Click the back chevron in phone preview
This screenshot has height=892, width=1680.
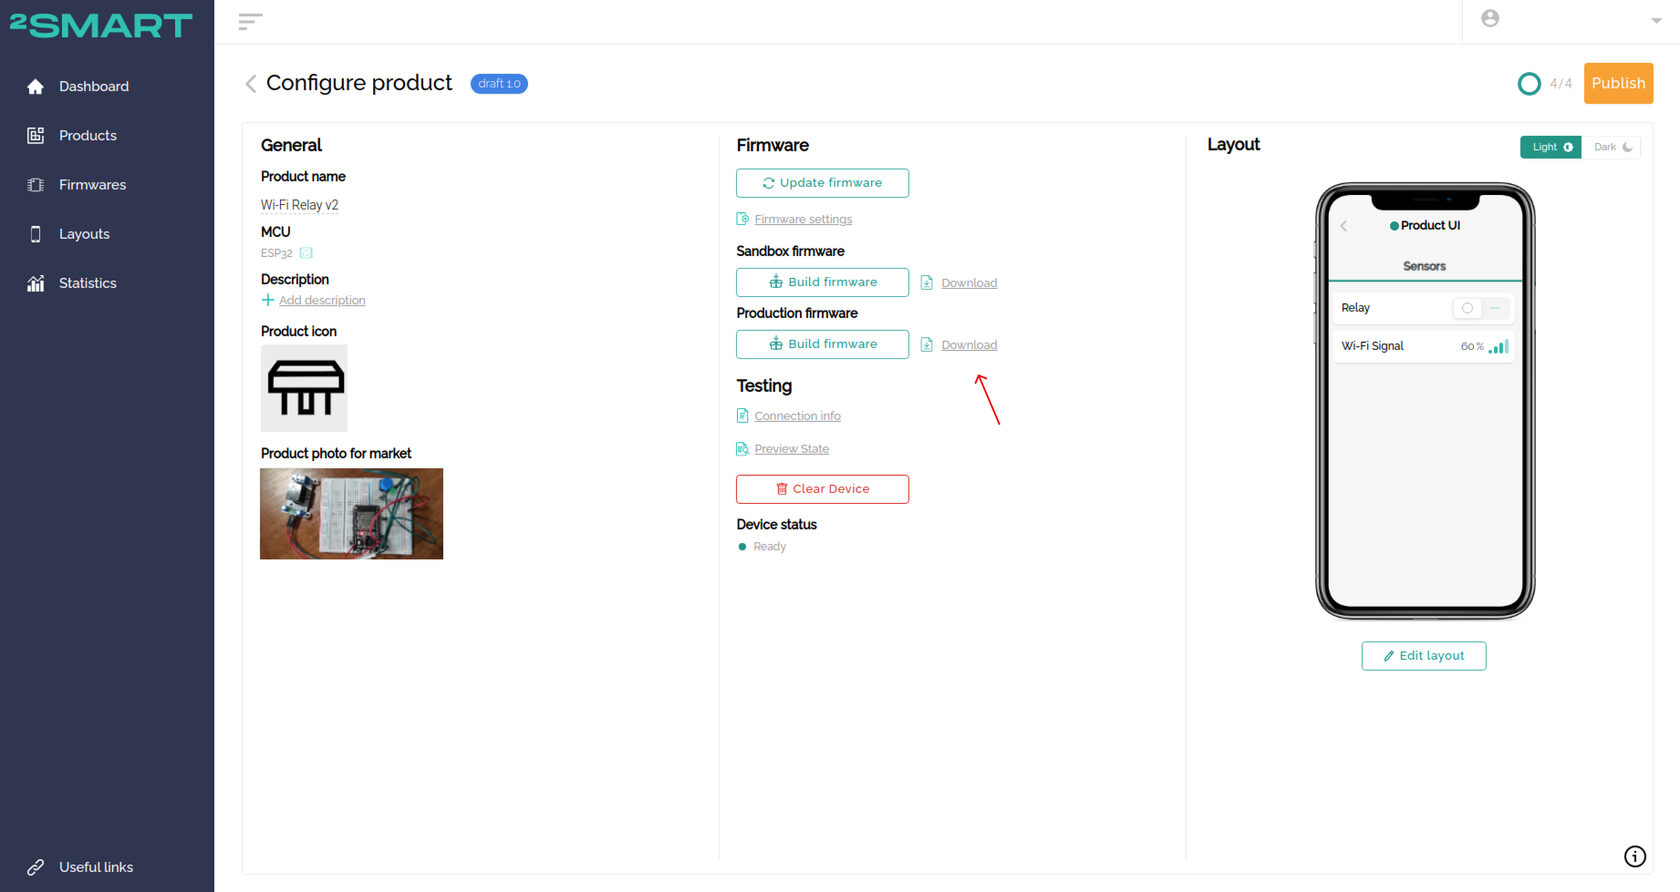(1344, 226)
